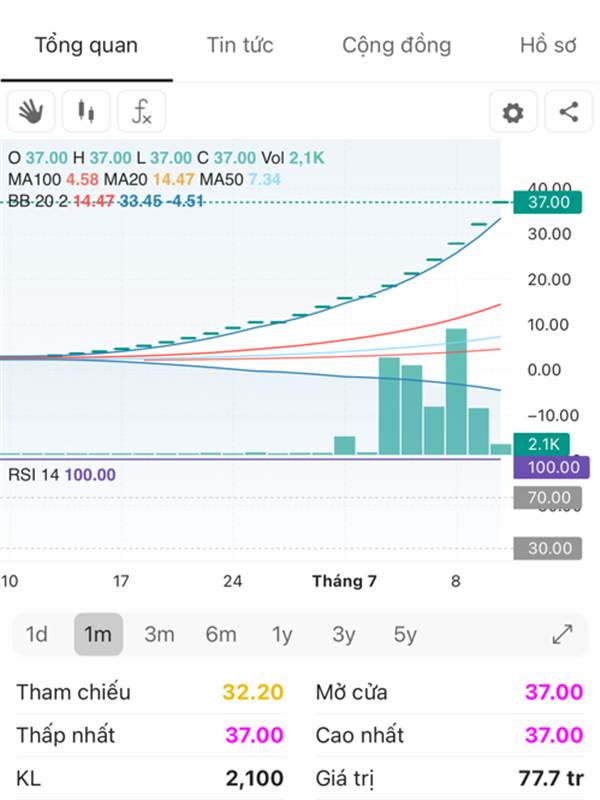Switch chart range to 6m
The width and height of the screenshot is (600, 800).
point(221,634)
